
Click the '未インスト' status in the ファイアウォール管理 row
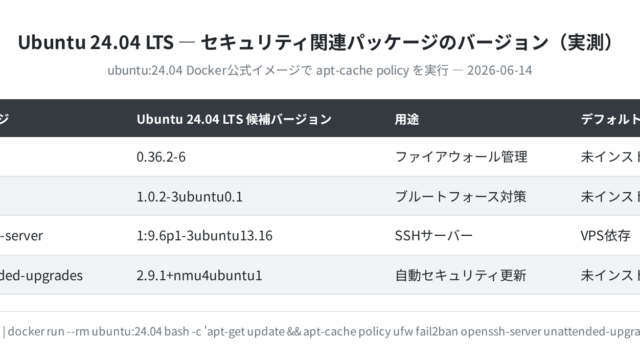pyautogui.click(x=610, y=157)
